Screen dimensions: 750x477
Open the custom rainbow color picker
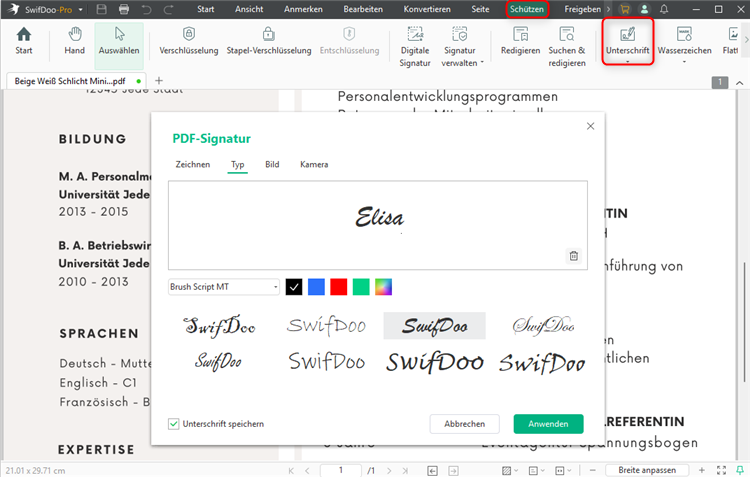[384, 287]
